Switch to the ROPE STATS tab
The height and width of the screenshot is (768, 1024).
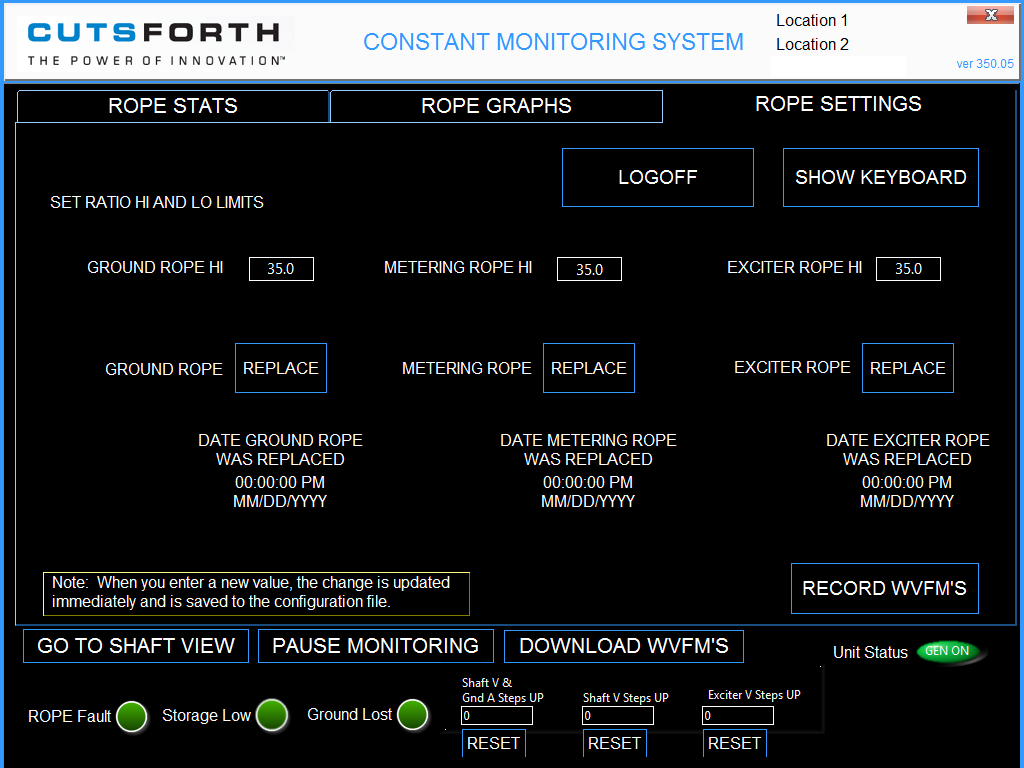coord(172,106)
